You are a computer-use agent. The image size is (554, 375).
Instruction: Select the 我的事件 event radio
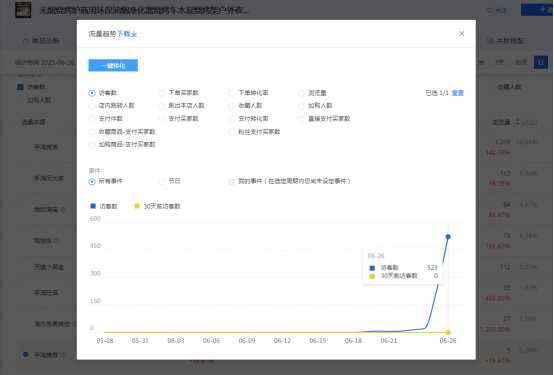(x=231, y=182)
